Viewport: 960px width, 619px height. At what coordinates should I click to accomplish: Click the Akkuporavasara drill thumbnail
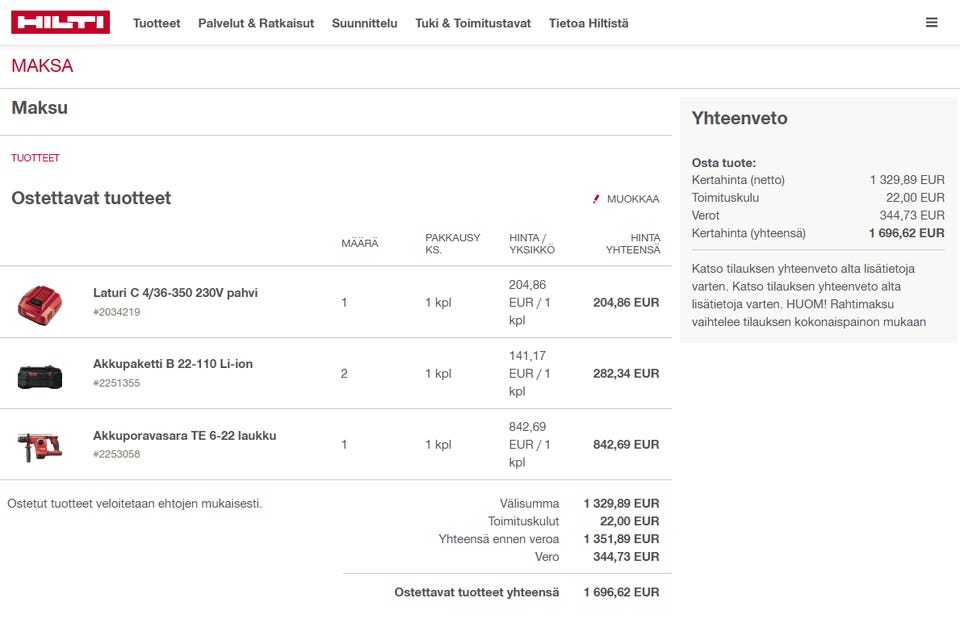pos(40,448)
